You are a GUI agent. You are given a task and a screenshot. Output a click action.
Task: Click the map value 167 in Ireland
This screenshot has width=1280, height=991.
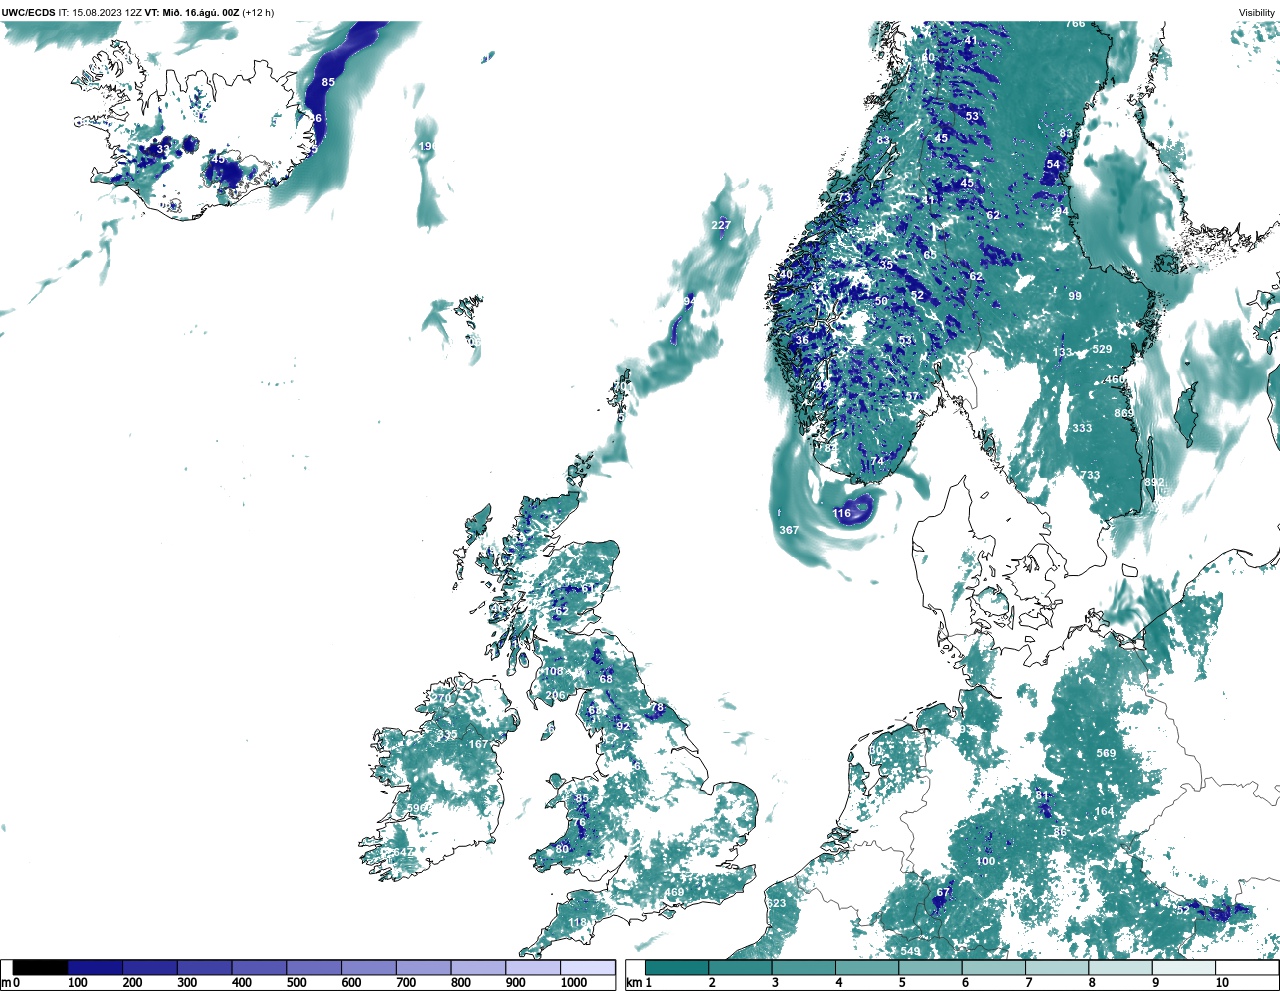click(479, 744)
